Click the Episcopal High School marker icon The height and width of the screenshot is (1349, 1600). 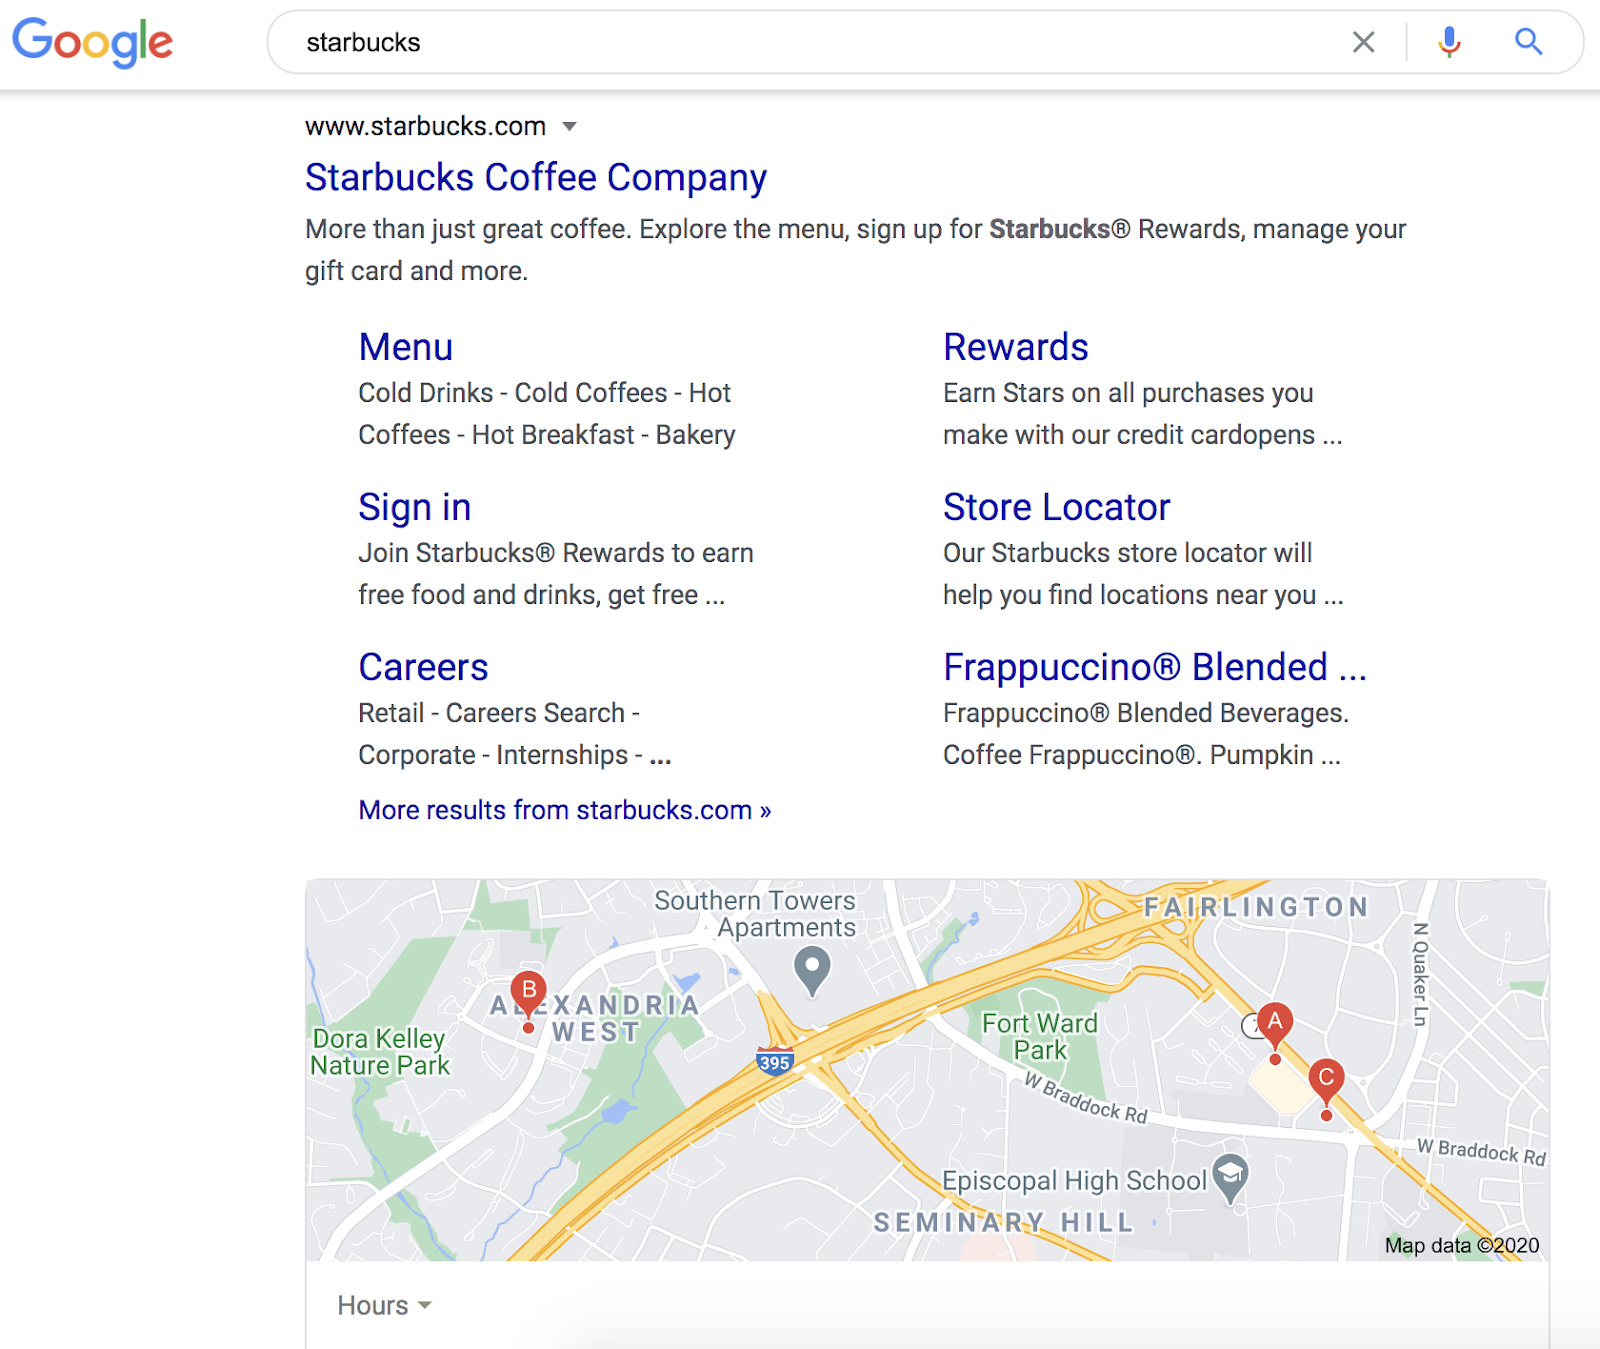[1230, 1177]
